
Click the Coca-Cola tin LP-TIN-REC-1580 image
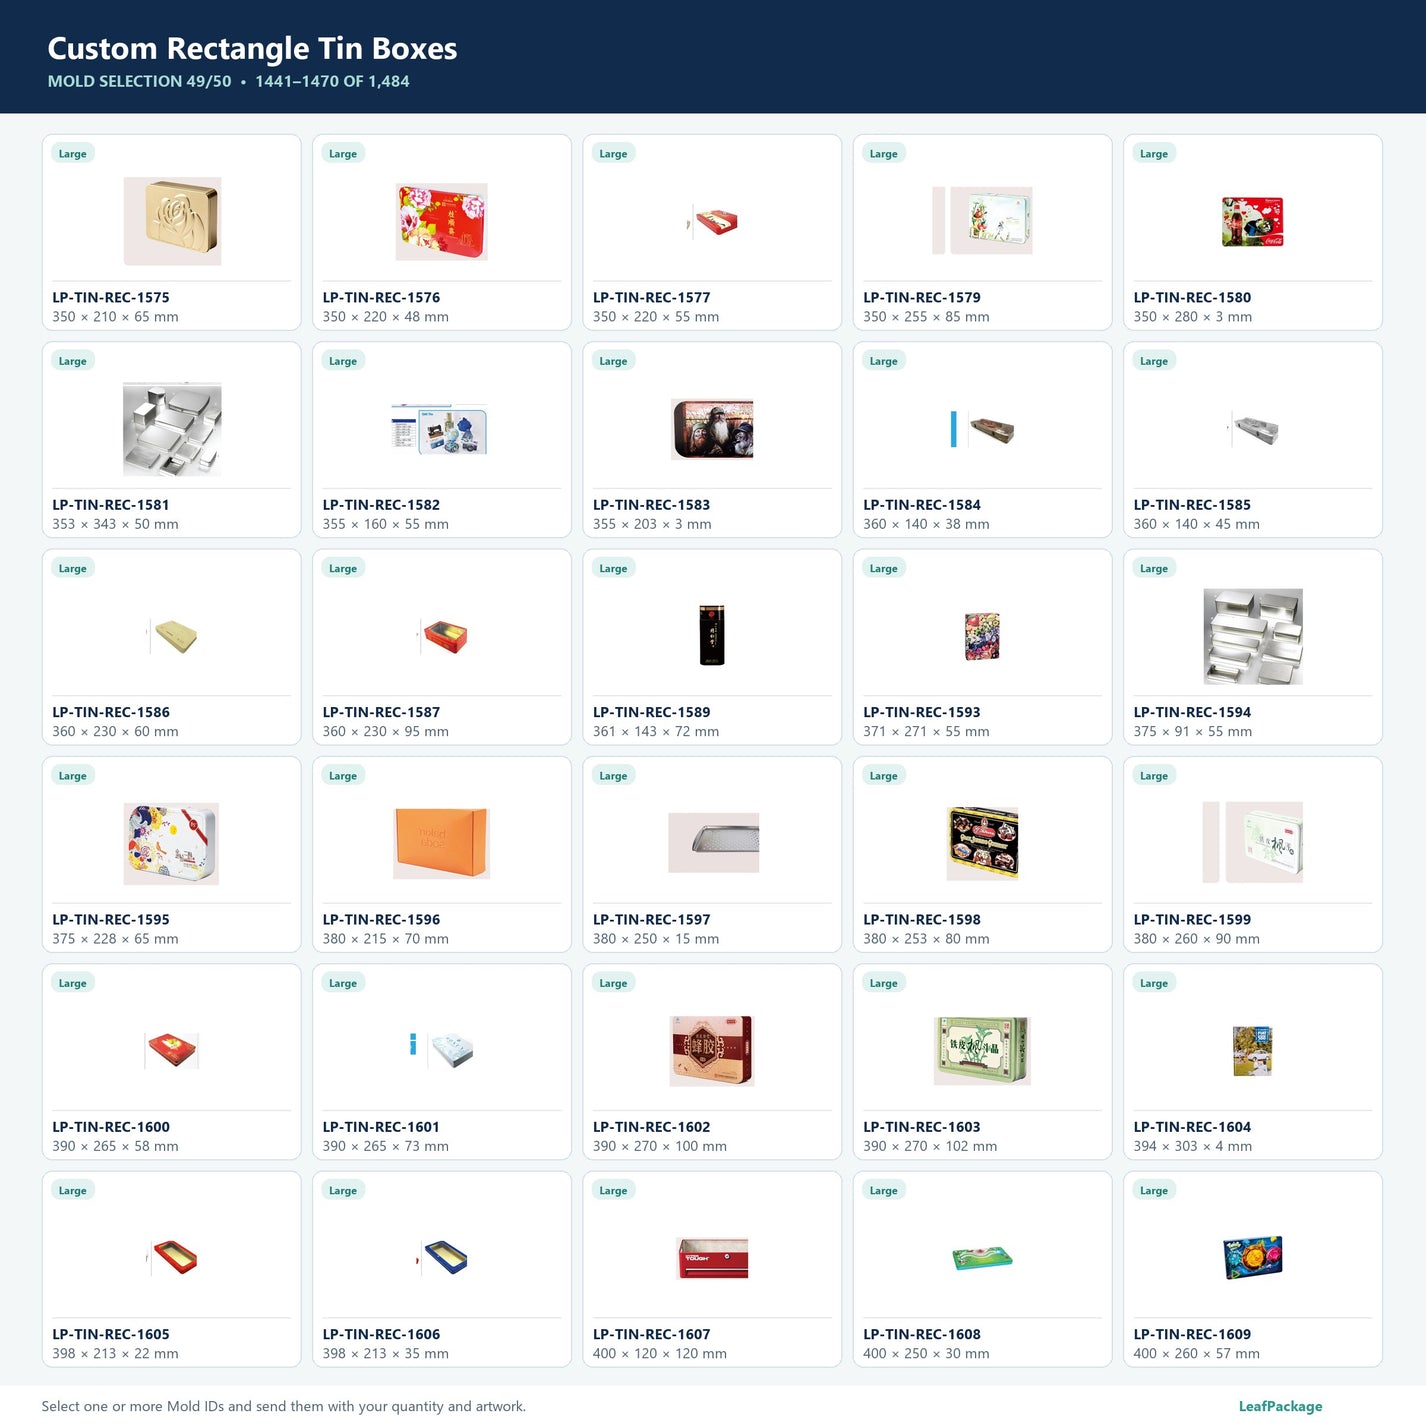pos(1252,221)
